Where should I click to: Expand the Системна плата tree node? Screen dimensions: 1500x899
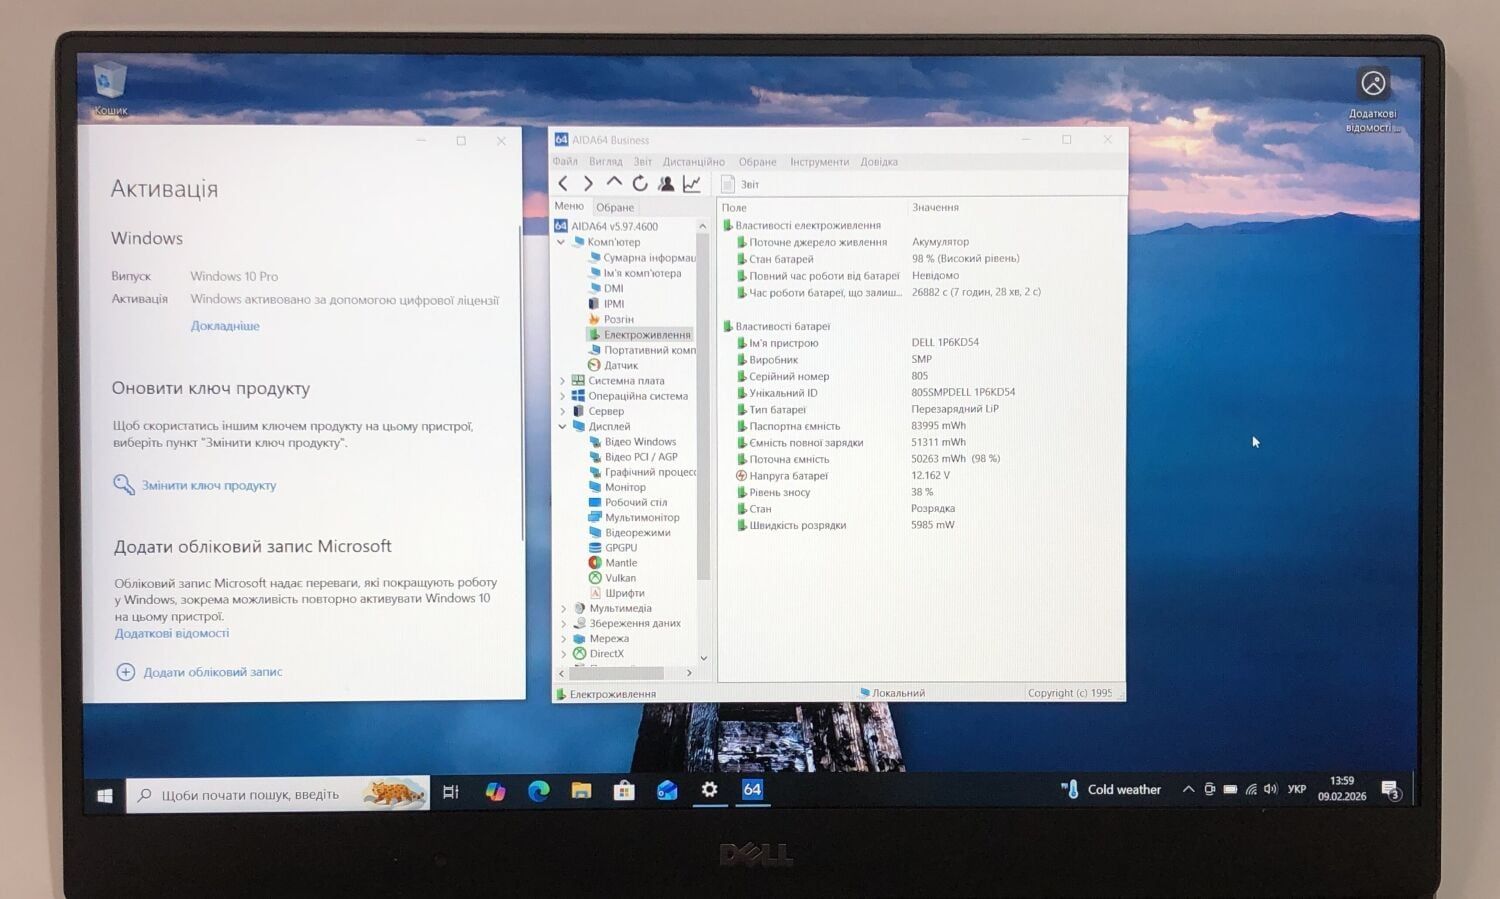tap(562, 381)
